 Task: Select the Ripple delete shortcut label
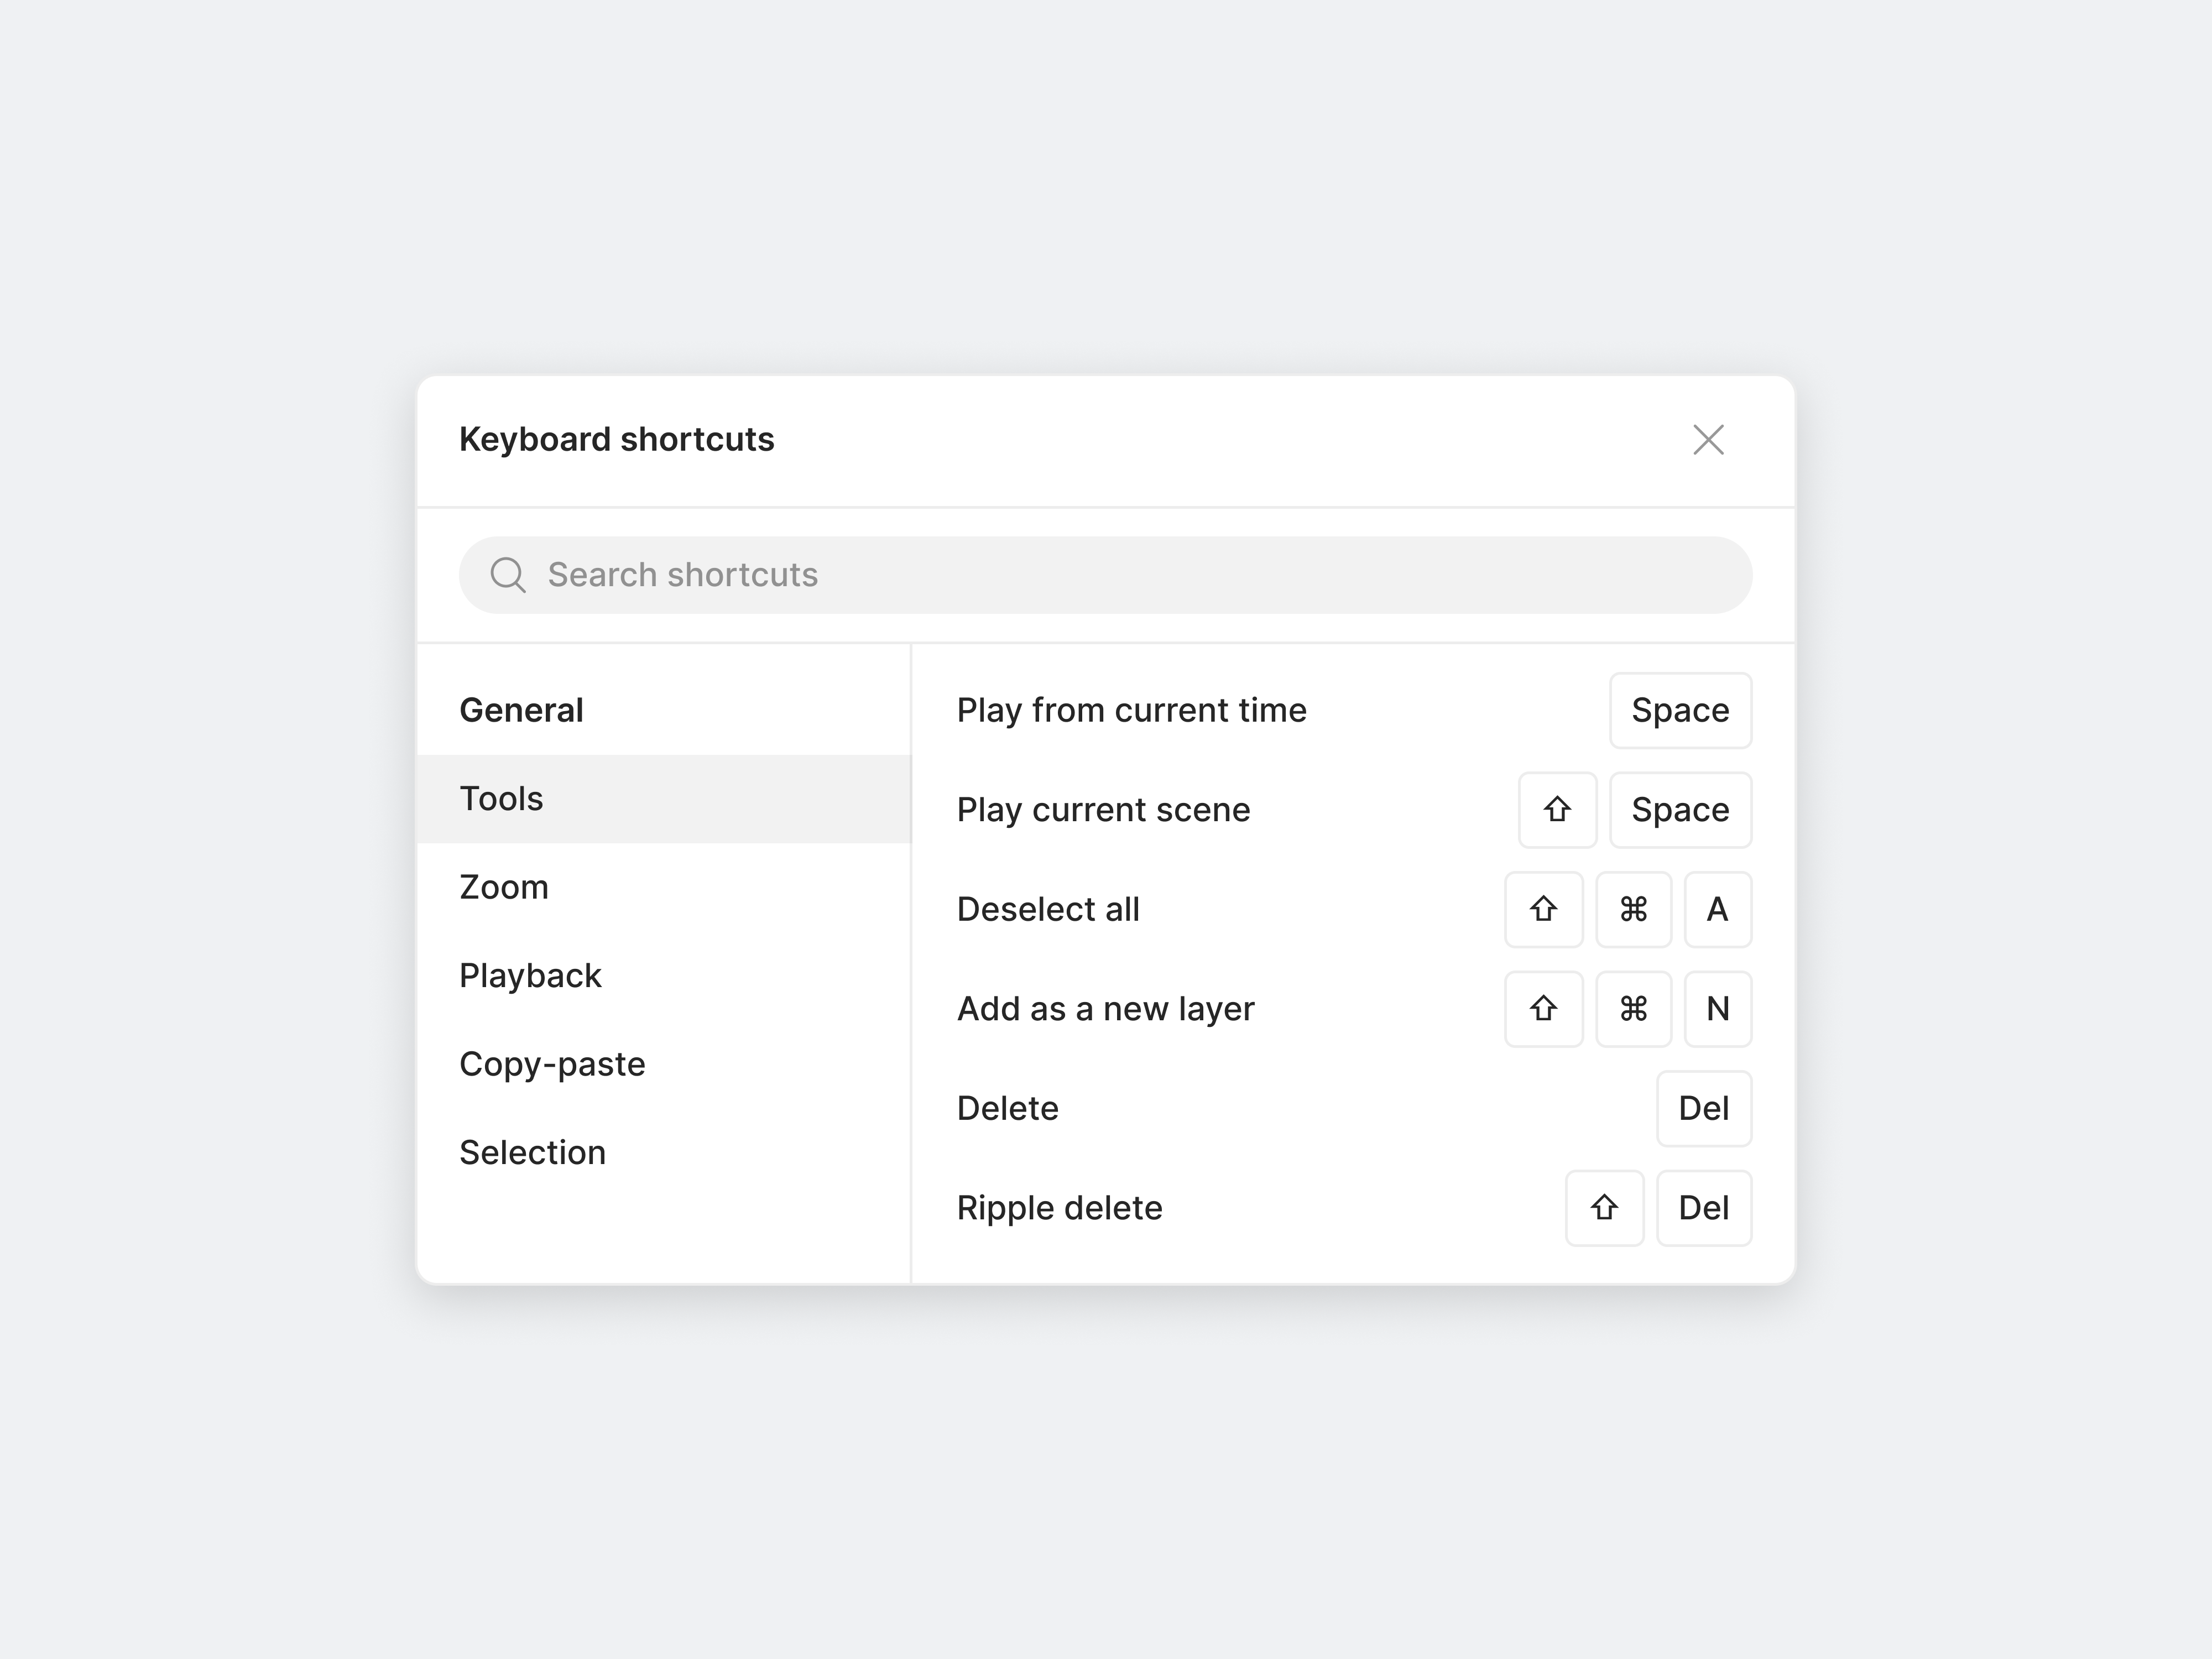[x=1059, y=1208]
